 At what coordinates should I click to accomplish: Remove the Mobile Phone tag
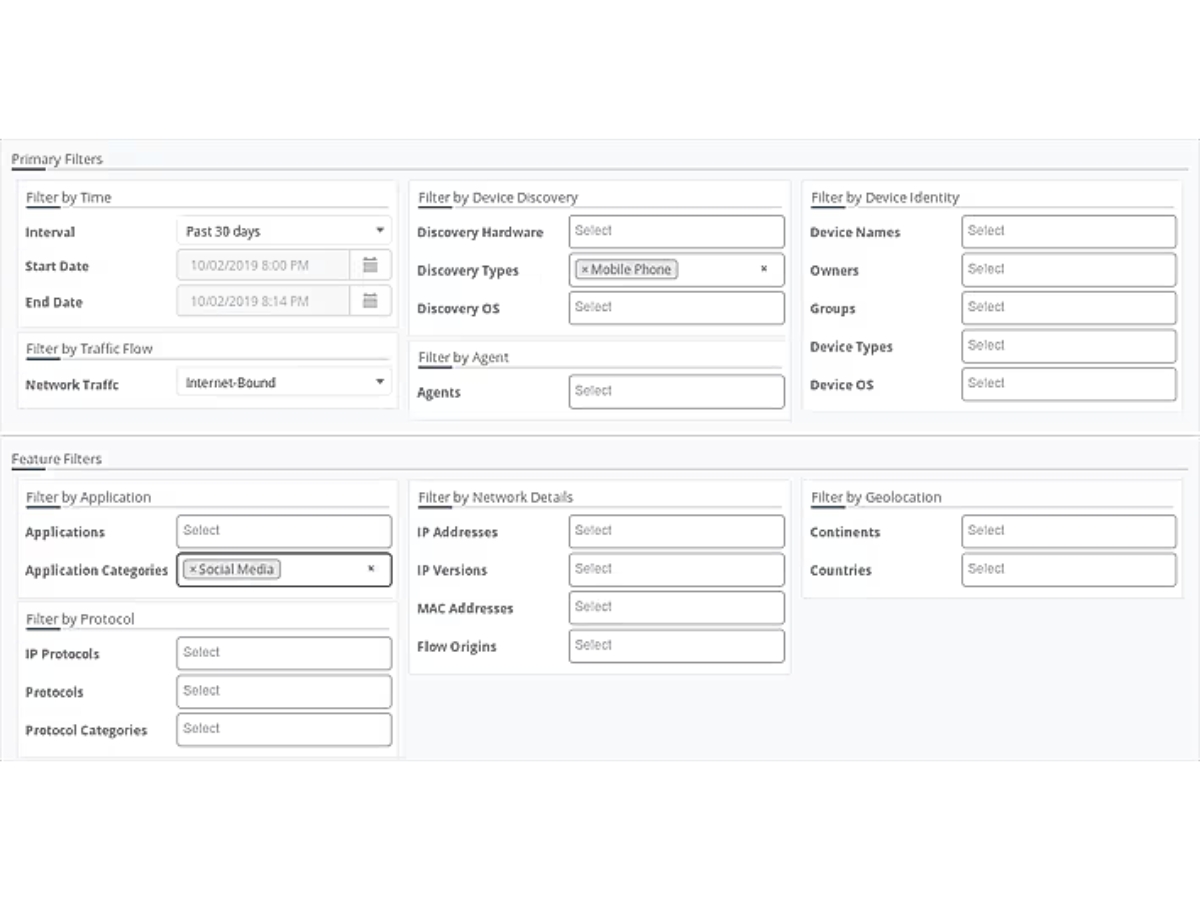click(x=585, y=270)
